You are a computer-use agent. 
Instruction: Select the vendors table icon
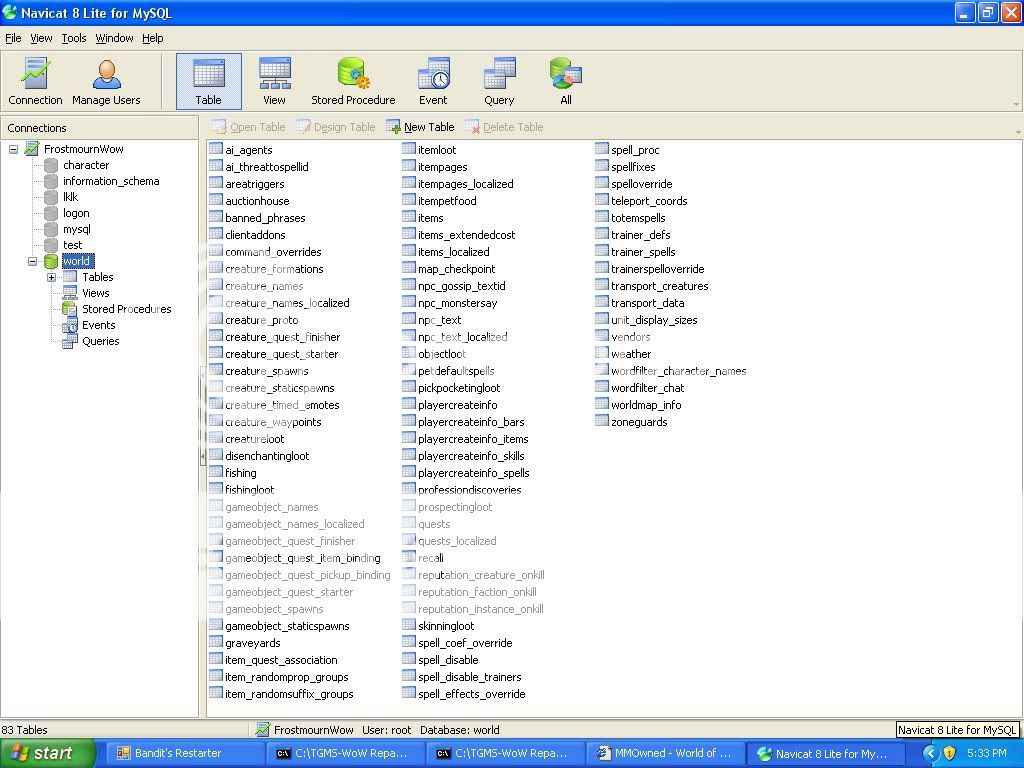pyautogui.click(x=602, y=336)
